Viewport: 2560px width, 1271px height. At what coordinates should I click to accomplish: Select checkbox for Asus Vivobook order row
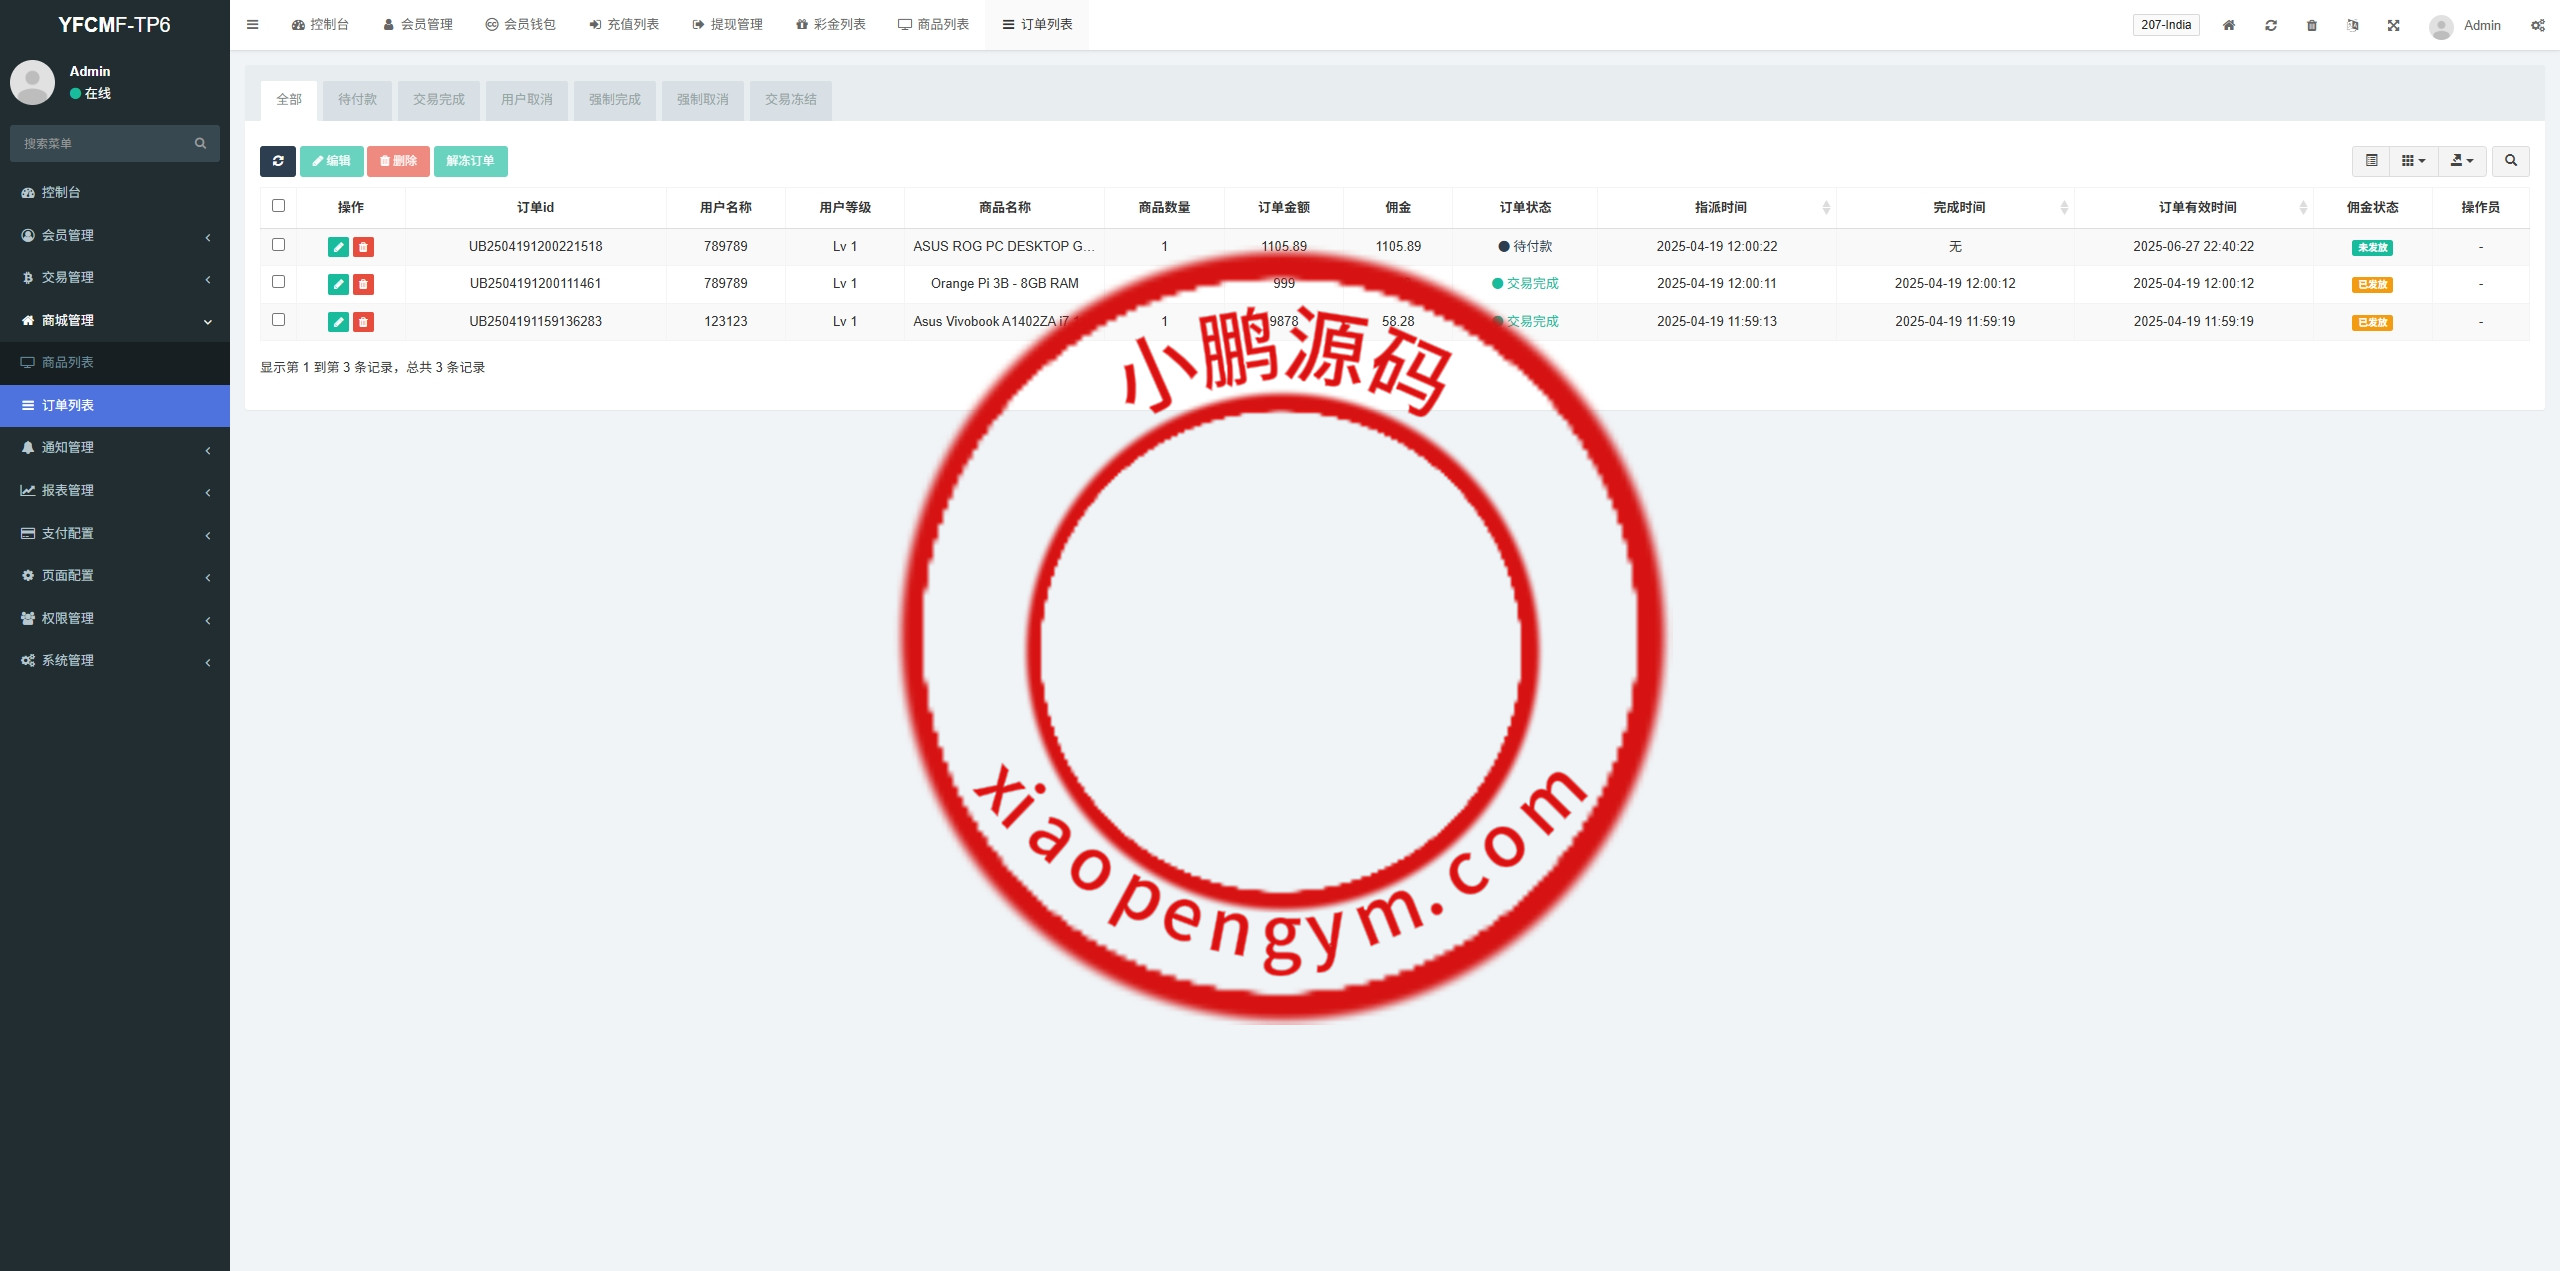pos(279,320)
